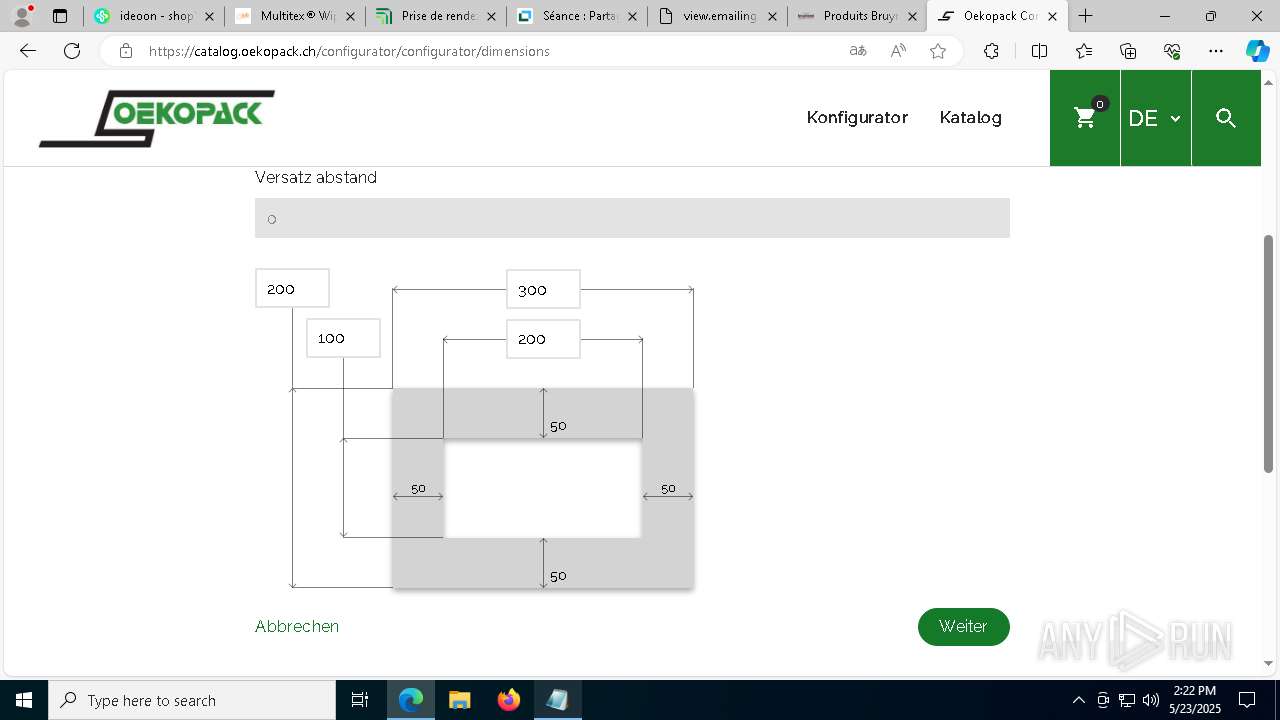Open browser collections icon
The width and height of the screenshot is (1280, 720).
tap(1128, 51)
